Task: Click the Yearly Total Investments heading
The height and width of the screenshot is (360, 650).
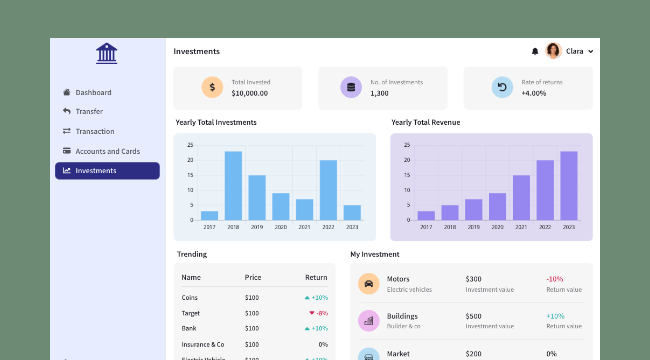Action: pos(216,122)
